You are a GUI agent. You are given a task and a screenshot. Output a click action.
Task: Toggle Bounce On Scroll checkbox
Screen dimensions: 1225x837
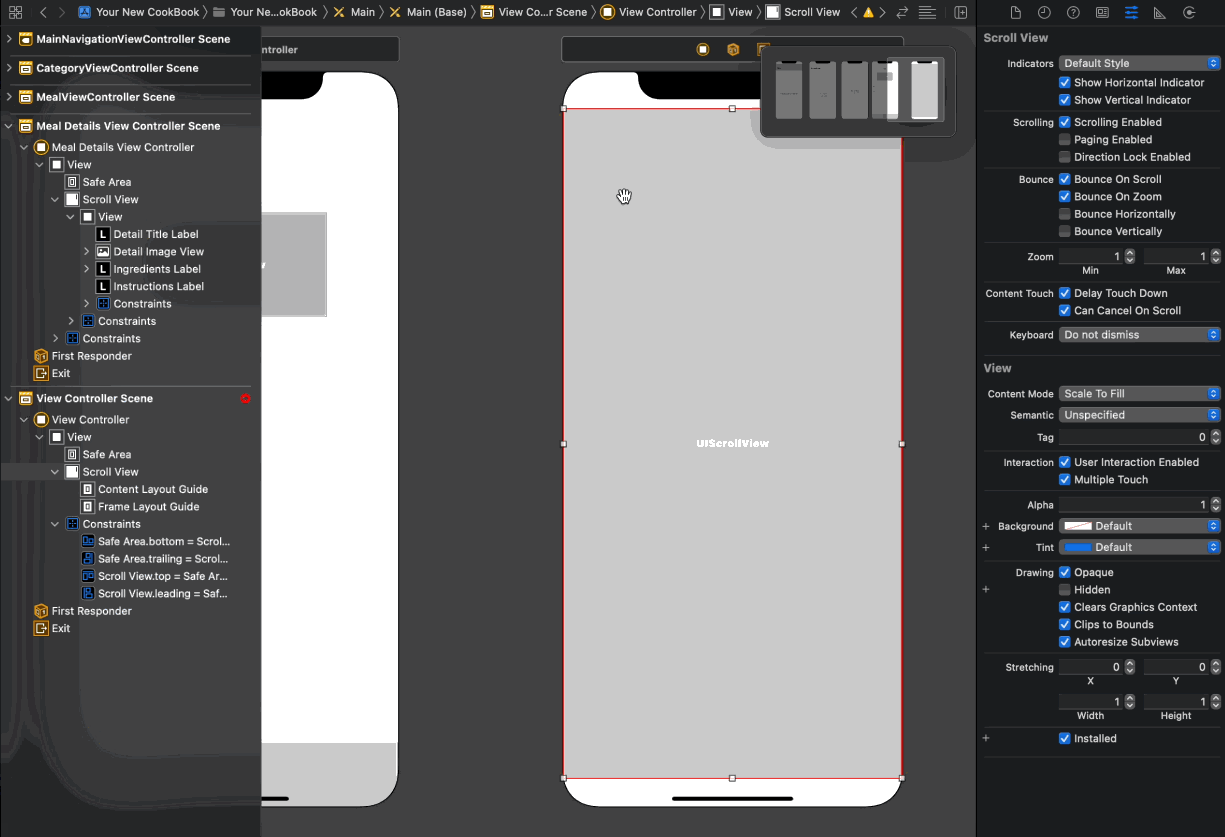(1065, 179)
